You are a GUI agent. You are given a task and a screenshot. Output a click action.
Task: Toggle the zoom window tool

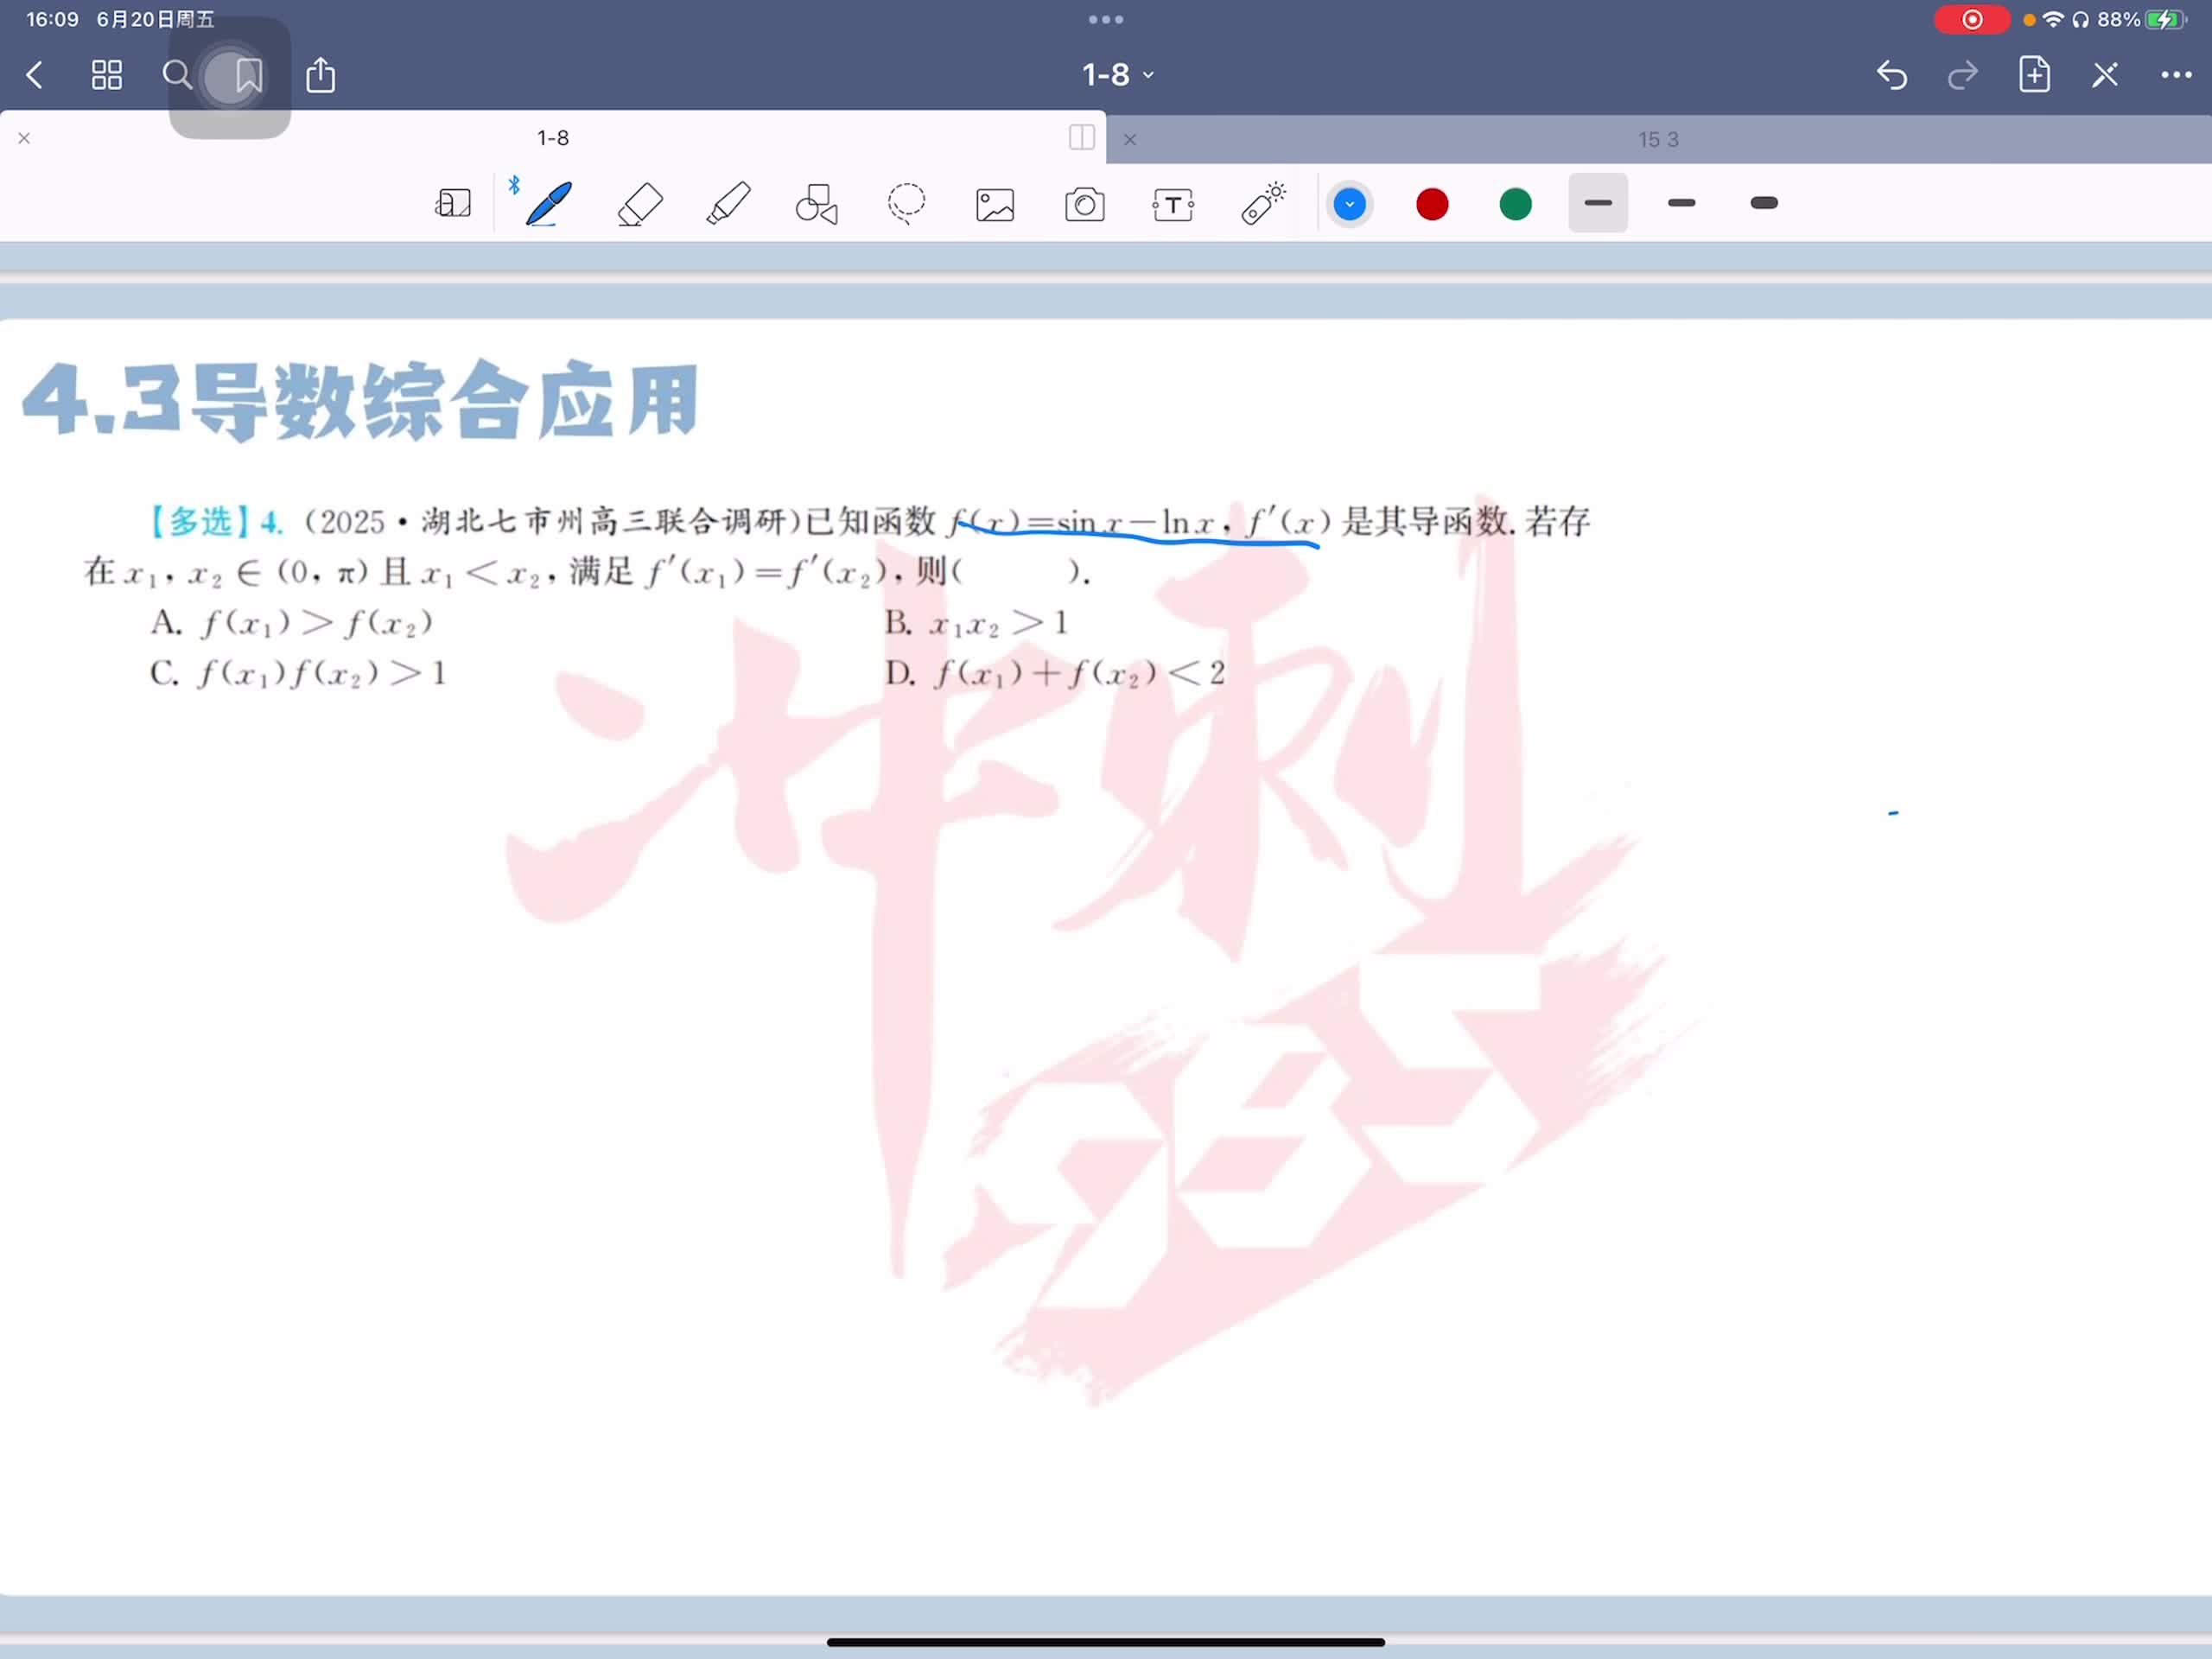tap(453, 204)
